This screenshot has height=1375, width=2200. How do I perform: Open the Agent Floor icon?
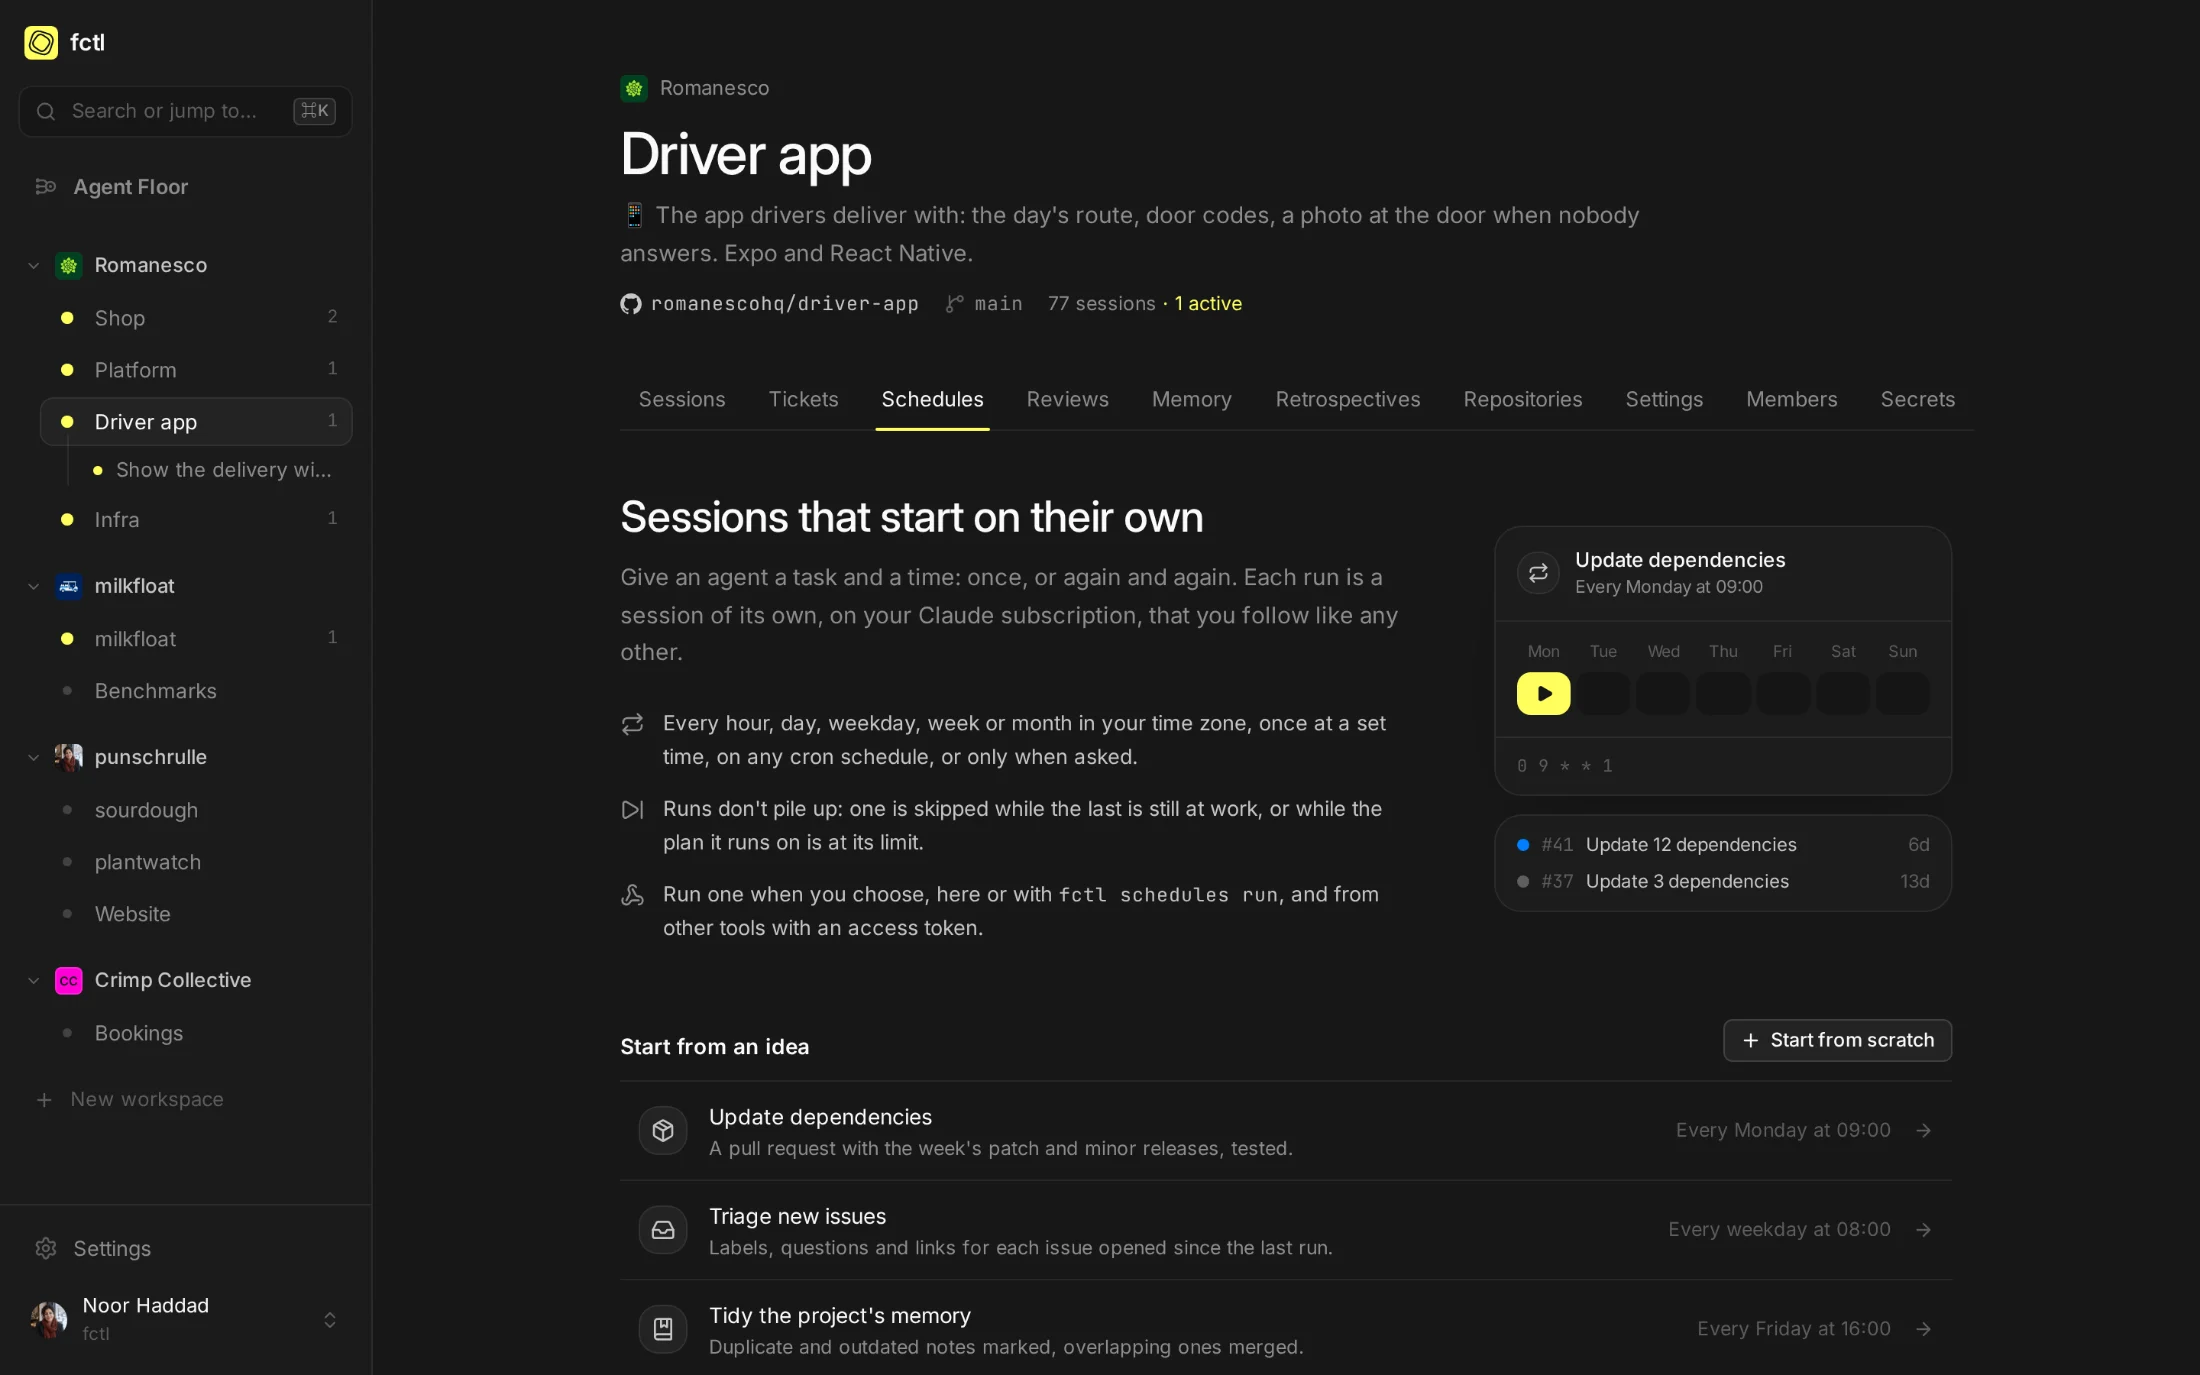(45, 186)
